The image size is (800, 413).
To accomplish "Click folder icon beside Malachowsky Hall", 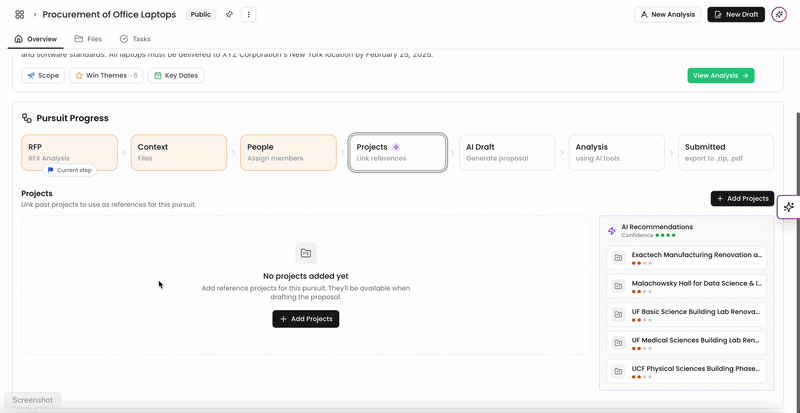I will (x=618, y=286).
